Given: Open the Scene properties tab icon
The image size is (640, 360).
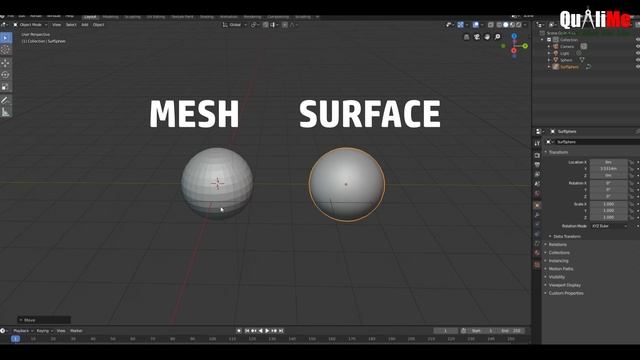Looking at the screenshot, I should click(x=537, y=184).
